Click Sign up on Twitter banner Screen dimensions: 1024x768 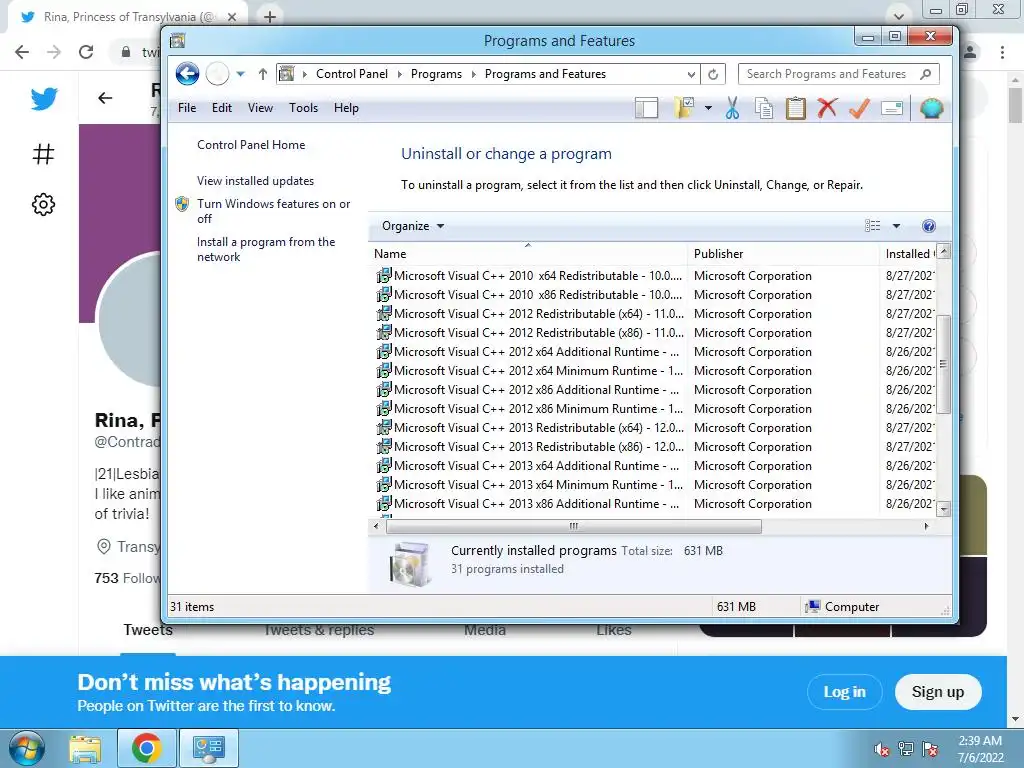tap(938, 692)
